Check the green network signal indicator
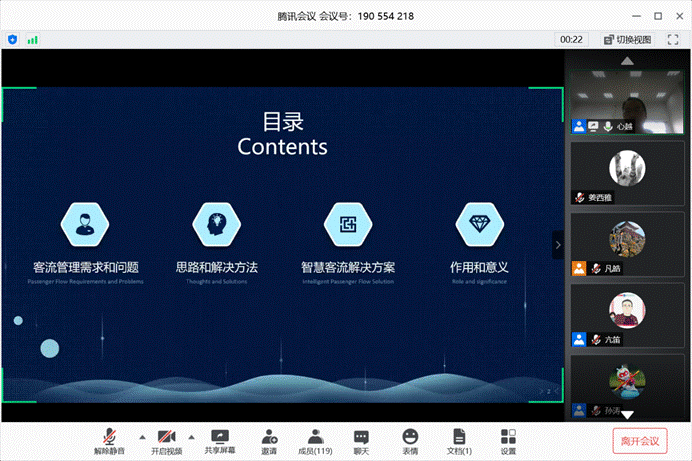Viewport: 692px width, 461px height. pyautogui.click(x=33, y=40)
